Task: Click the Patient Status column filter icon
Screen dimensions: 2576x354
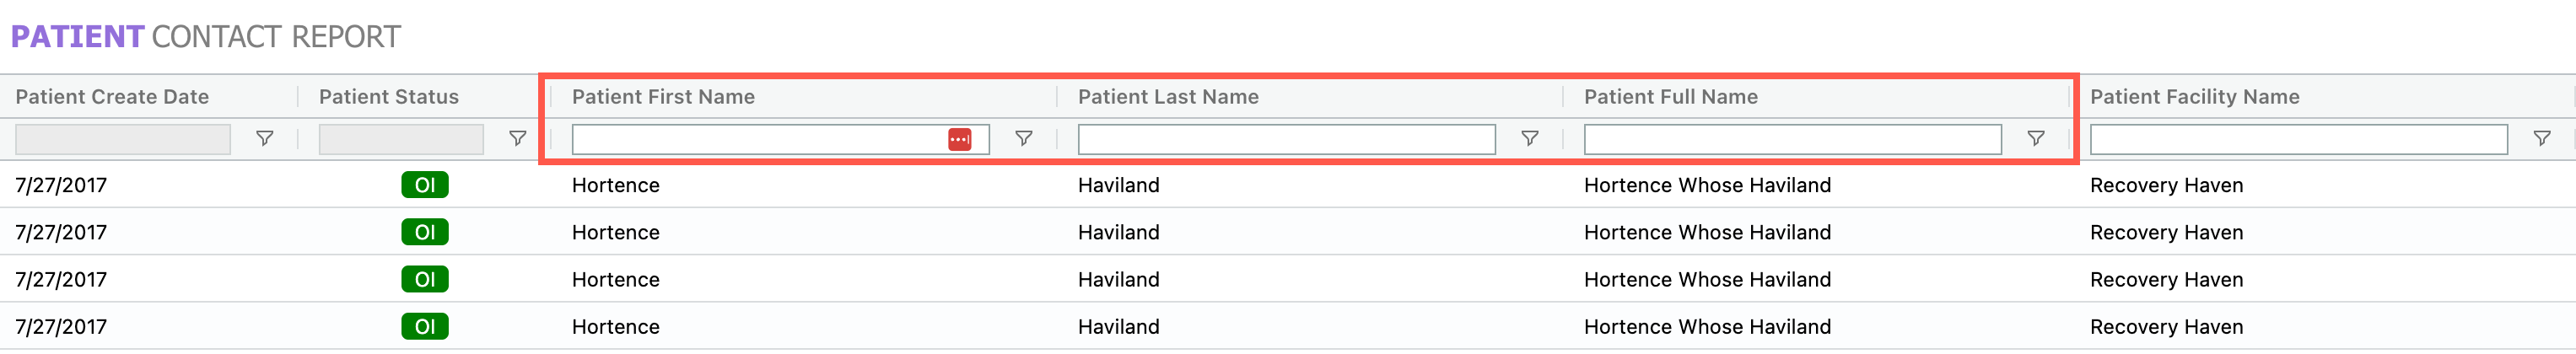Action: (x=517, y=139)
